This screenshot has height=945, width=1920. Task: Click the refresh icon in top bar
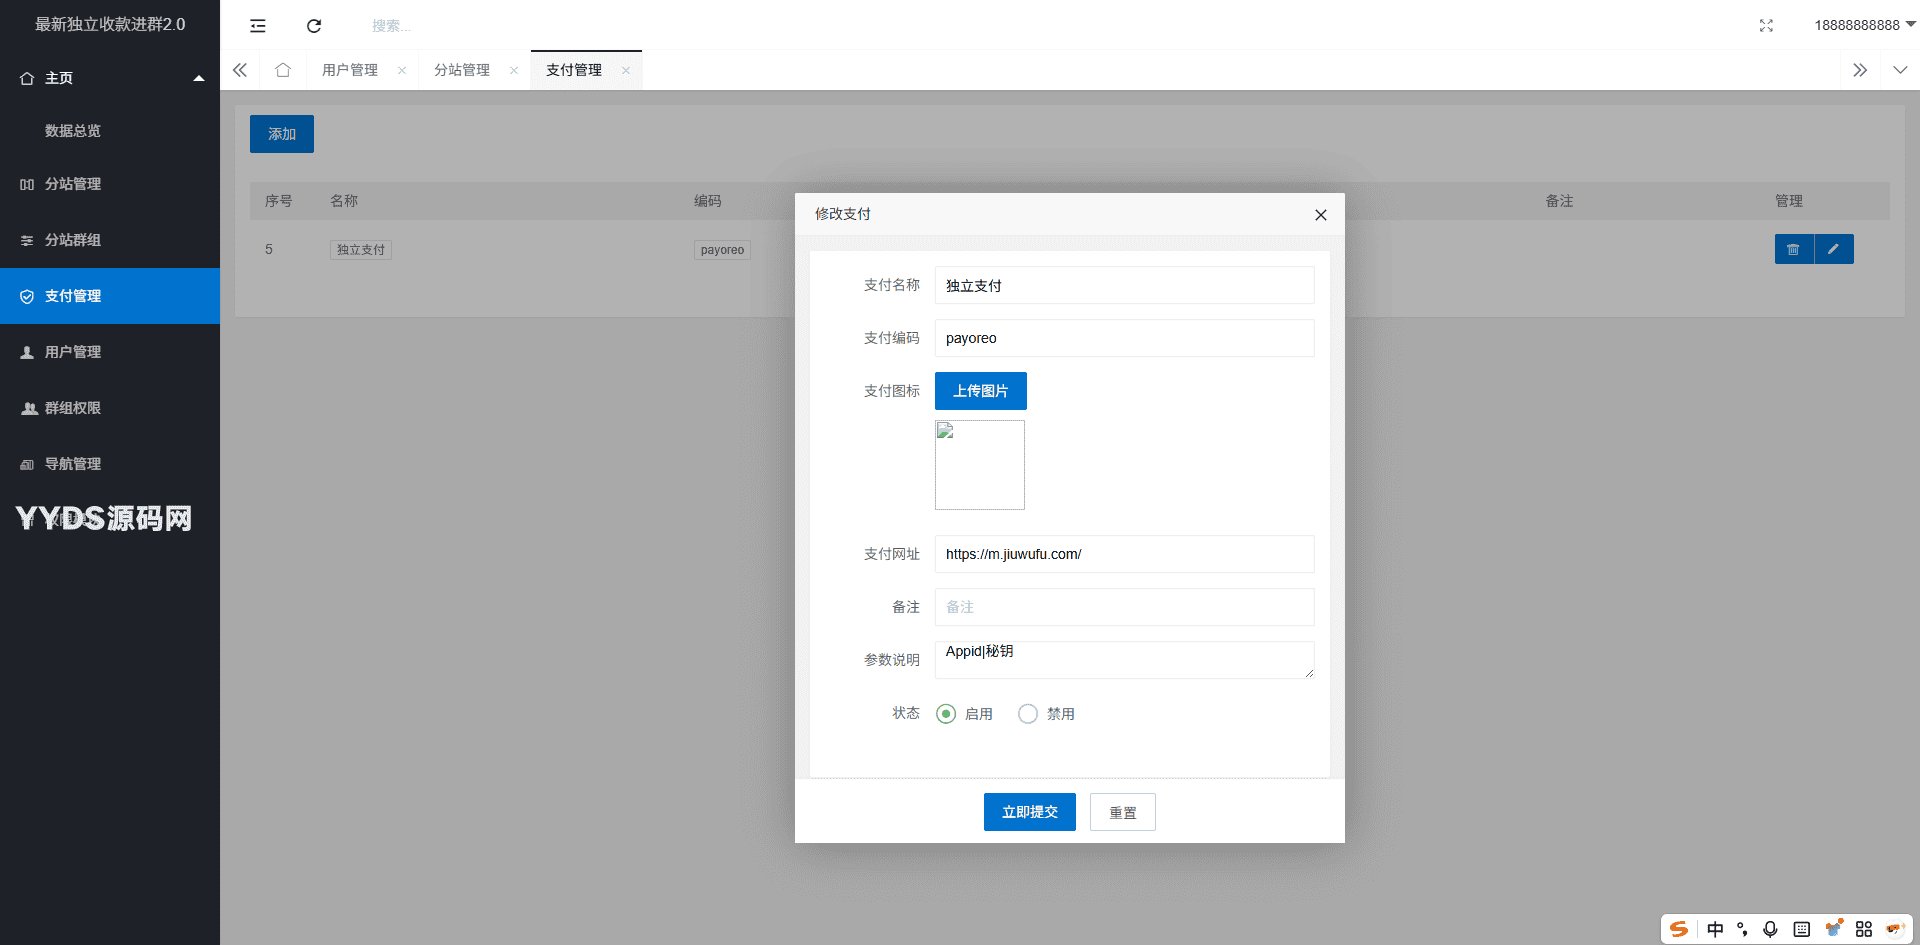[314, 25]
